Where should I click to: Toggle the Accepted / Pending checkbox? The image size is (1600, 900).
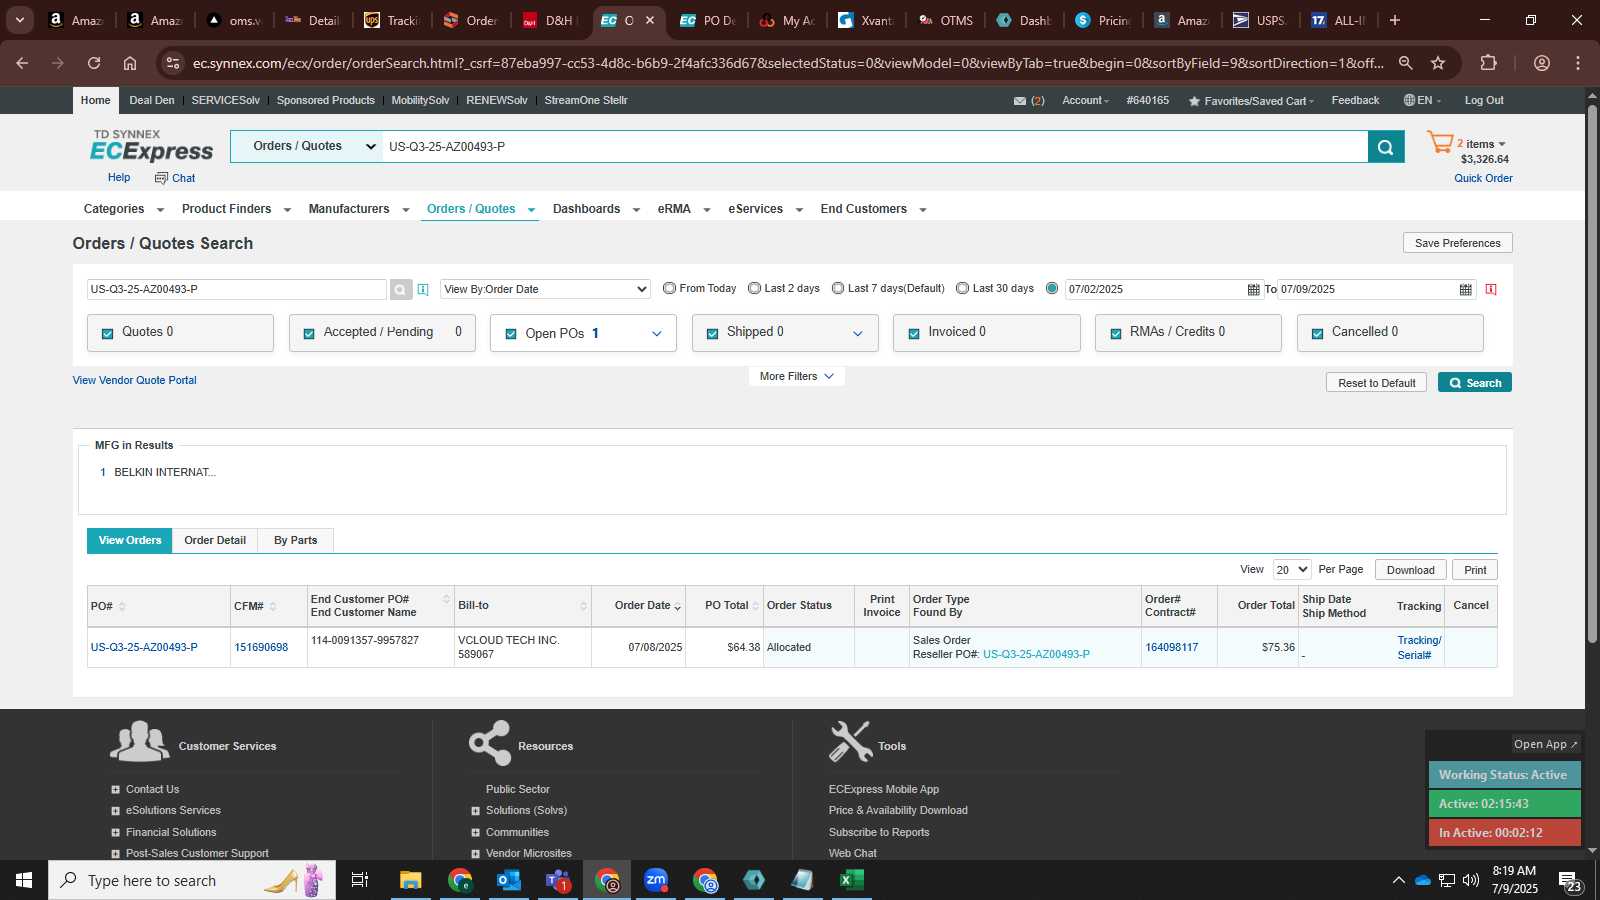tap(309, 334)
